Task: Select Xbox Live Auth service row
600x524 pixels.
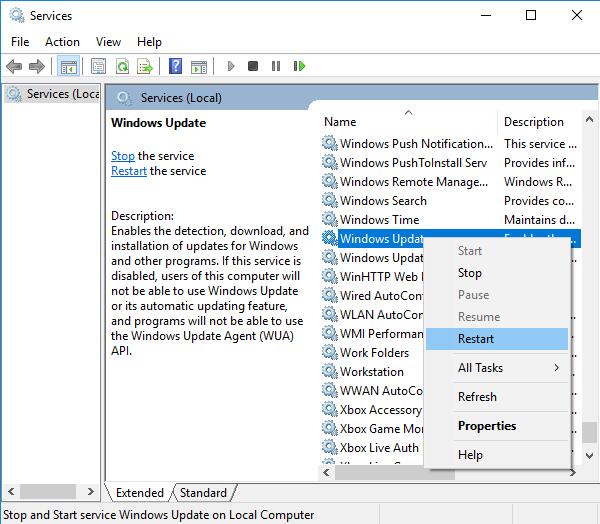Action: (x=372, y=447)
